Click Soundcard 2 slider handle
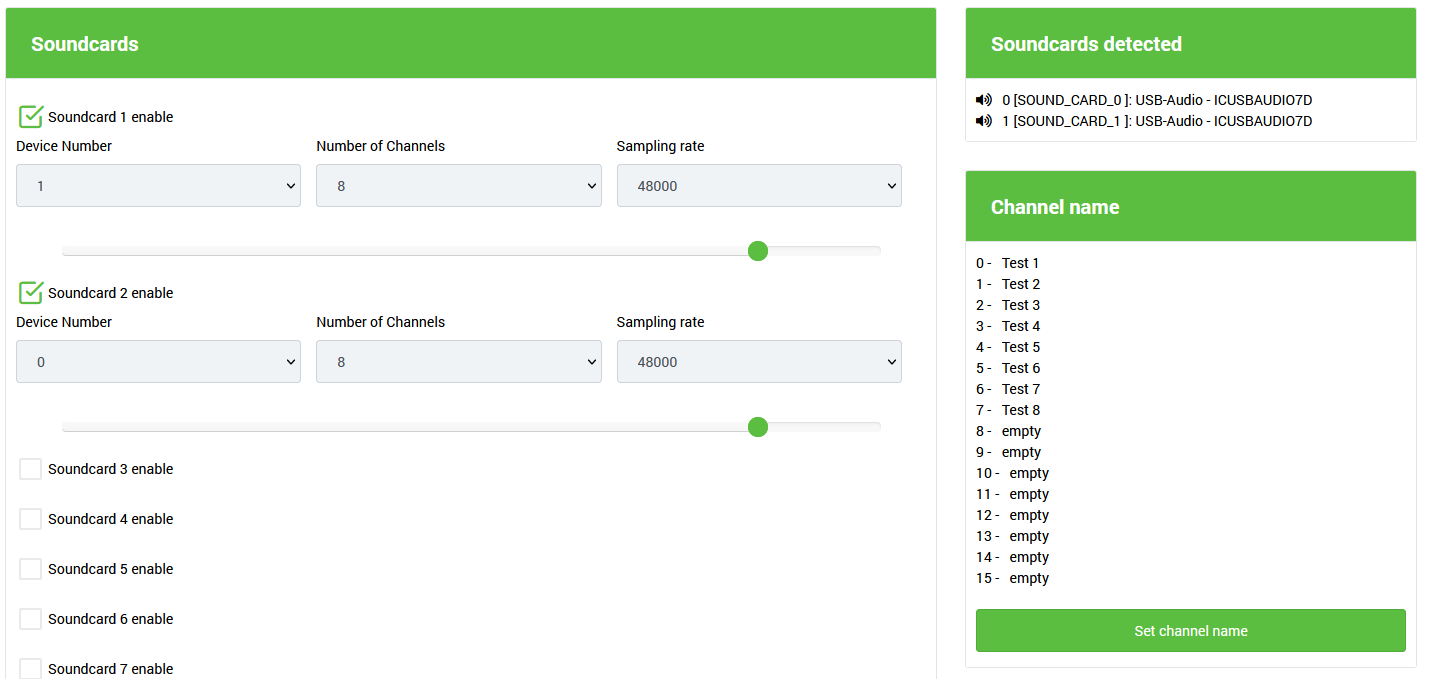 pos(758,427)
